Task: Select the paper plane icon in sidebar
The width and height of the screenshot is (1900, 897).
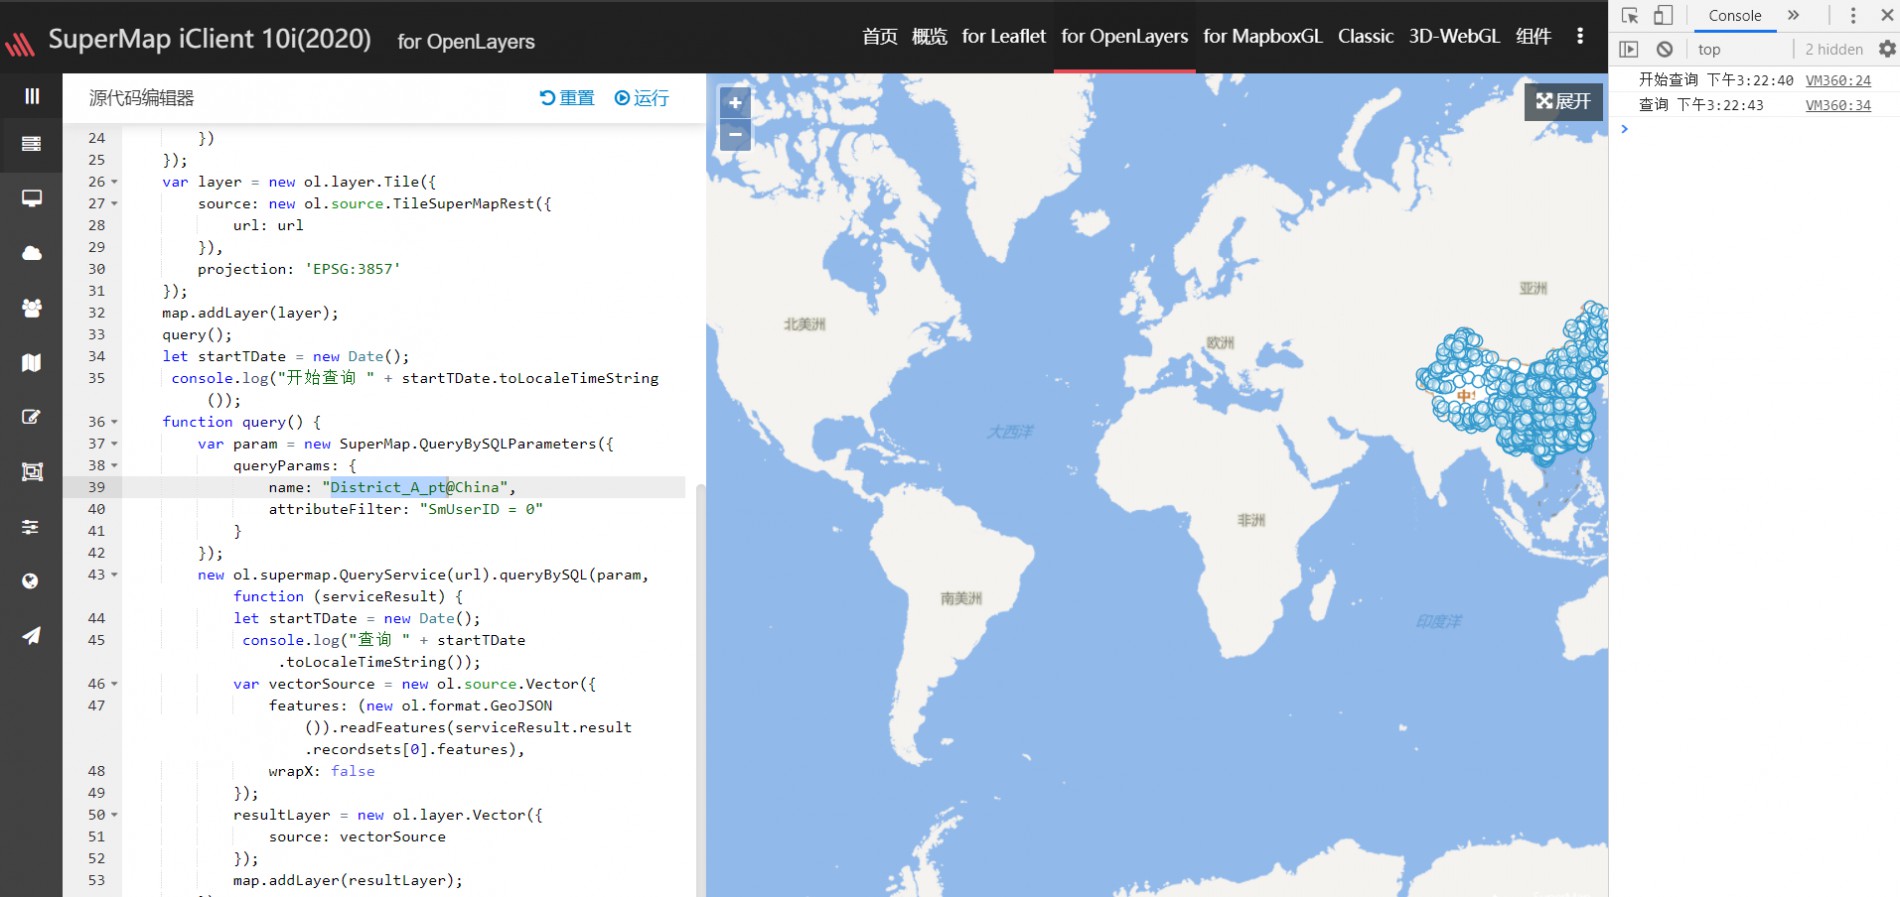Action: click(x=32, y=636)
